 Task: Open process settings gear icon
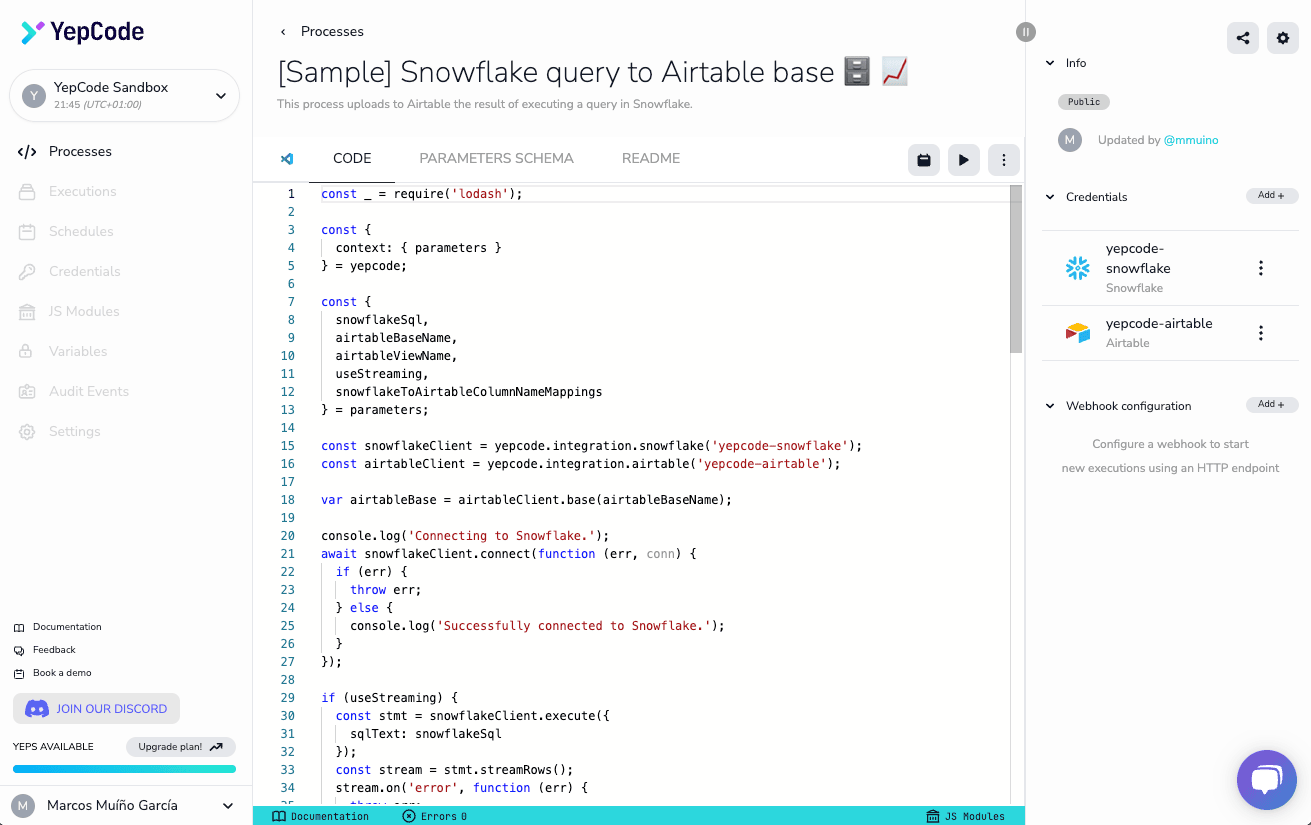pos(1283,38)
